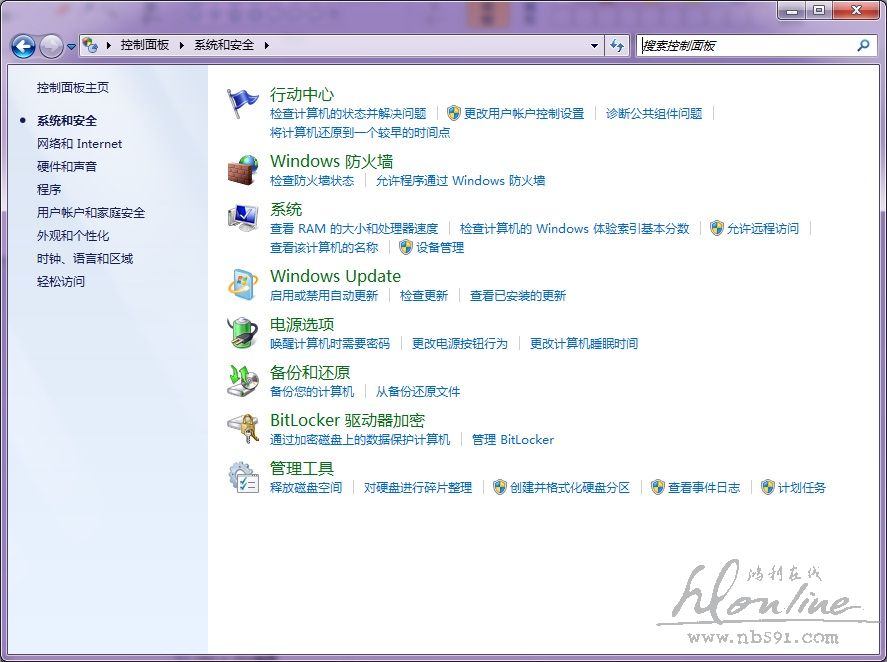Select 硬件和声音 in the sidebar
Screen dimensions: 887x662
click(x=67, y=166)
